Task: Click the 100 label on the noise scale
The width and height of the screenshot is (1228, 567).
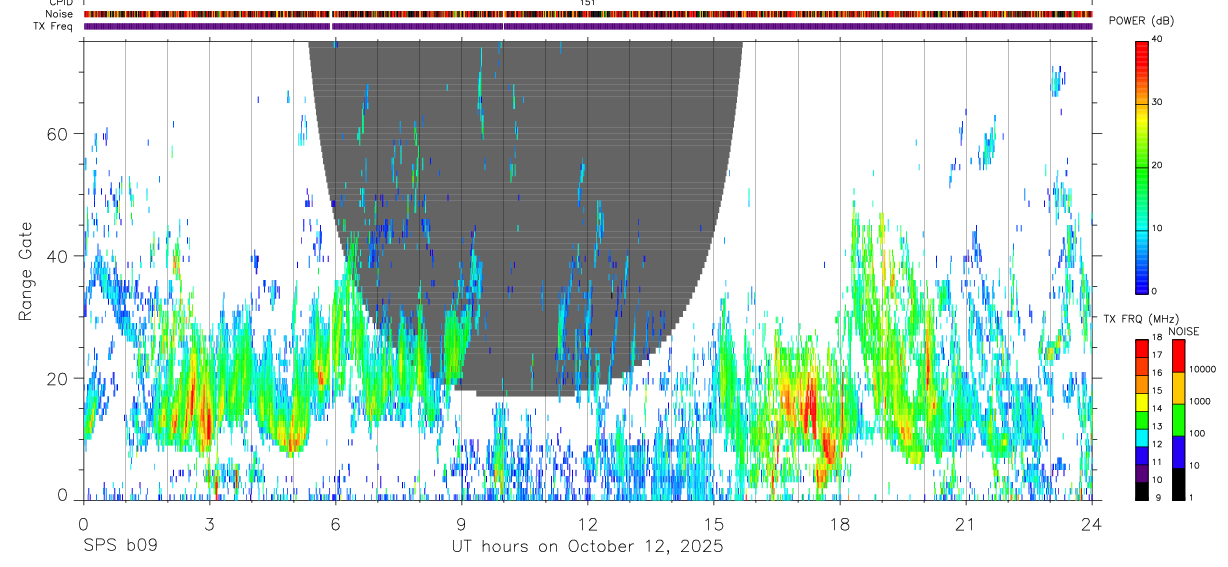Action: (x=1197, y=434)
